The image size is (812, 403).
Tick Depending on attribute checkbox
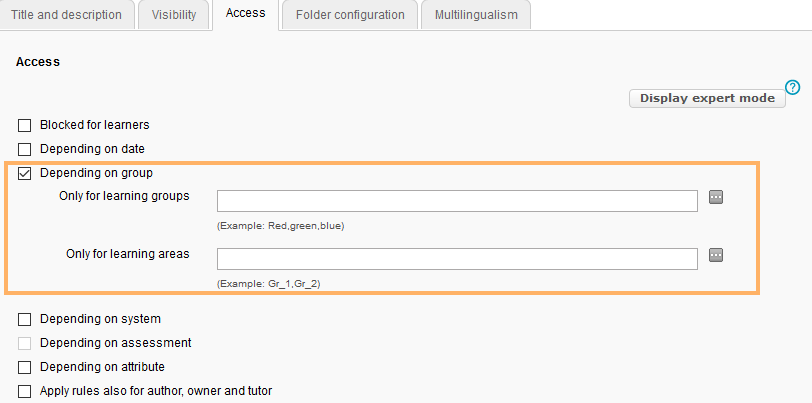25,367
